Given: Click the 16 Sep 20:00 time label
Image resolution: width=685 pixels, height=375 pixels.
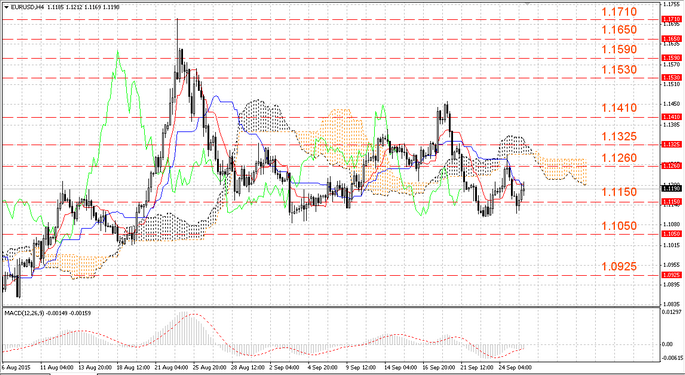Looking at the screenshot, I should (x=438, y=368).
